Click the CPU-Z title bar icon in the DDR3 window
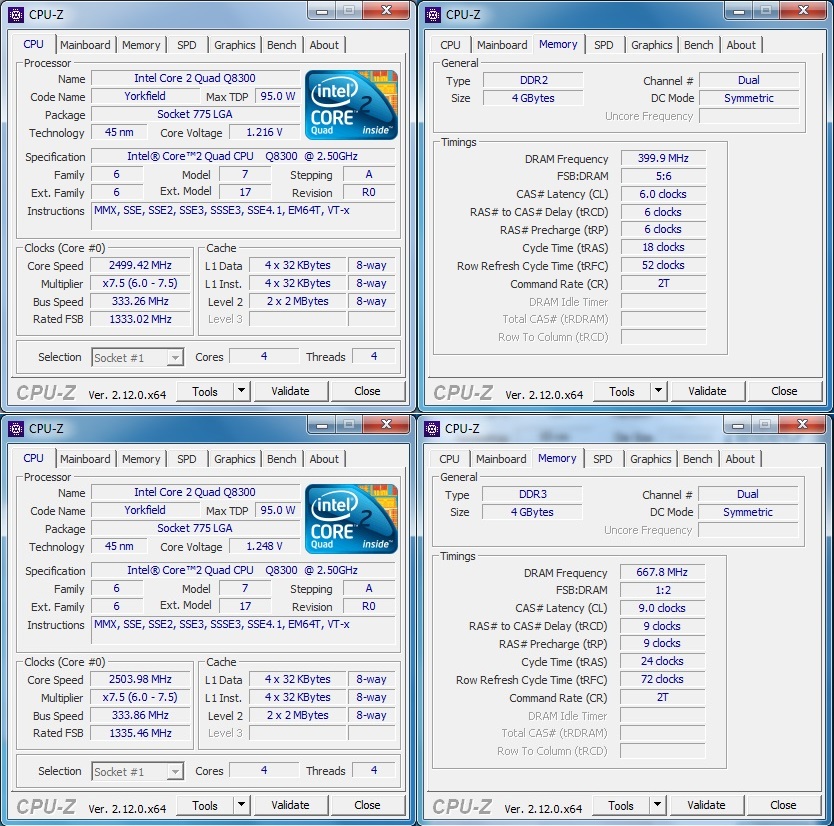834x826 pixels. (x=432, y=428)
